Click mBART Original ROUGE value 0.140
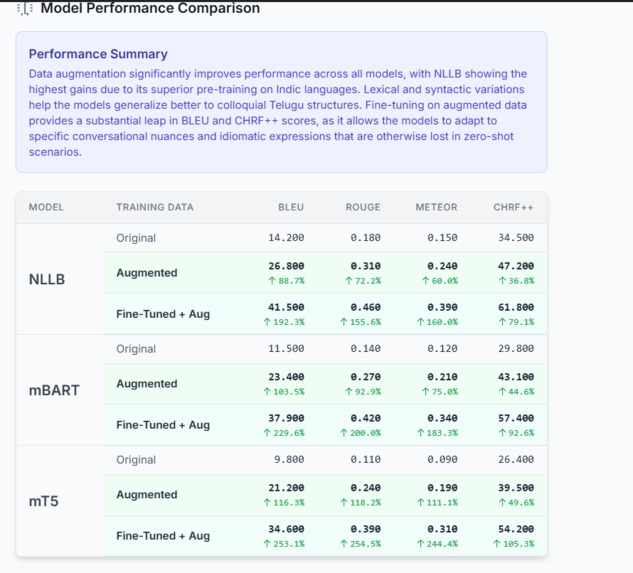Screen dimensions: 633x573 (x=365, y=348)
